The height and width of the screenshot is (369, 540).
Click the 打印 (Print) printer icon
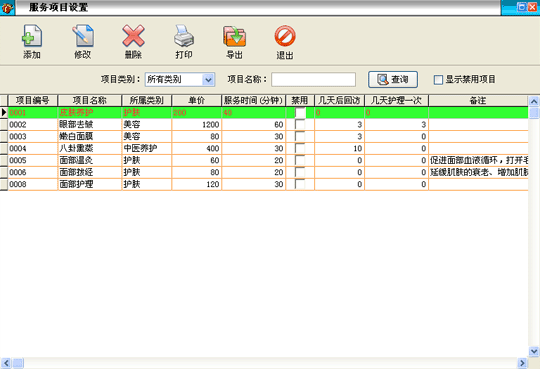pyautogui.click(x=184, y=35)
